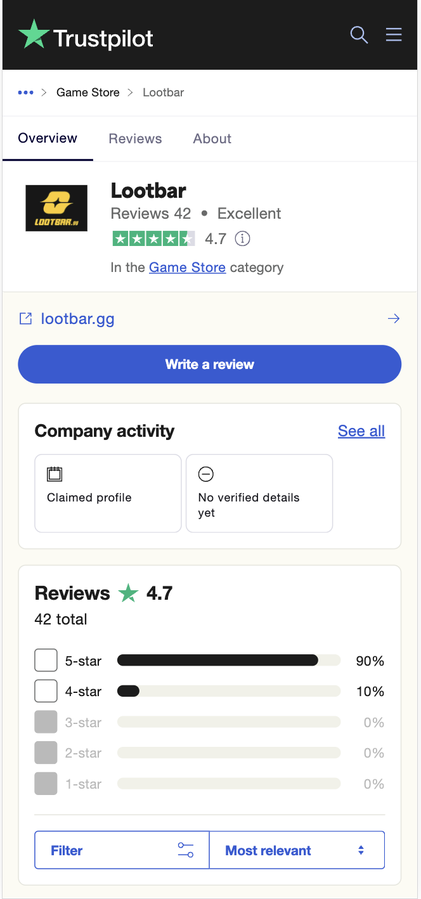Switch to the Reviews tab
The height and width of the screenshot is (899, 421).
tap(135, 138)
